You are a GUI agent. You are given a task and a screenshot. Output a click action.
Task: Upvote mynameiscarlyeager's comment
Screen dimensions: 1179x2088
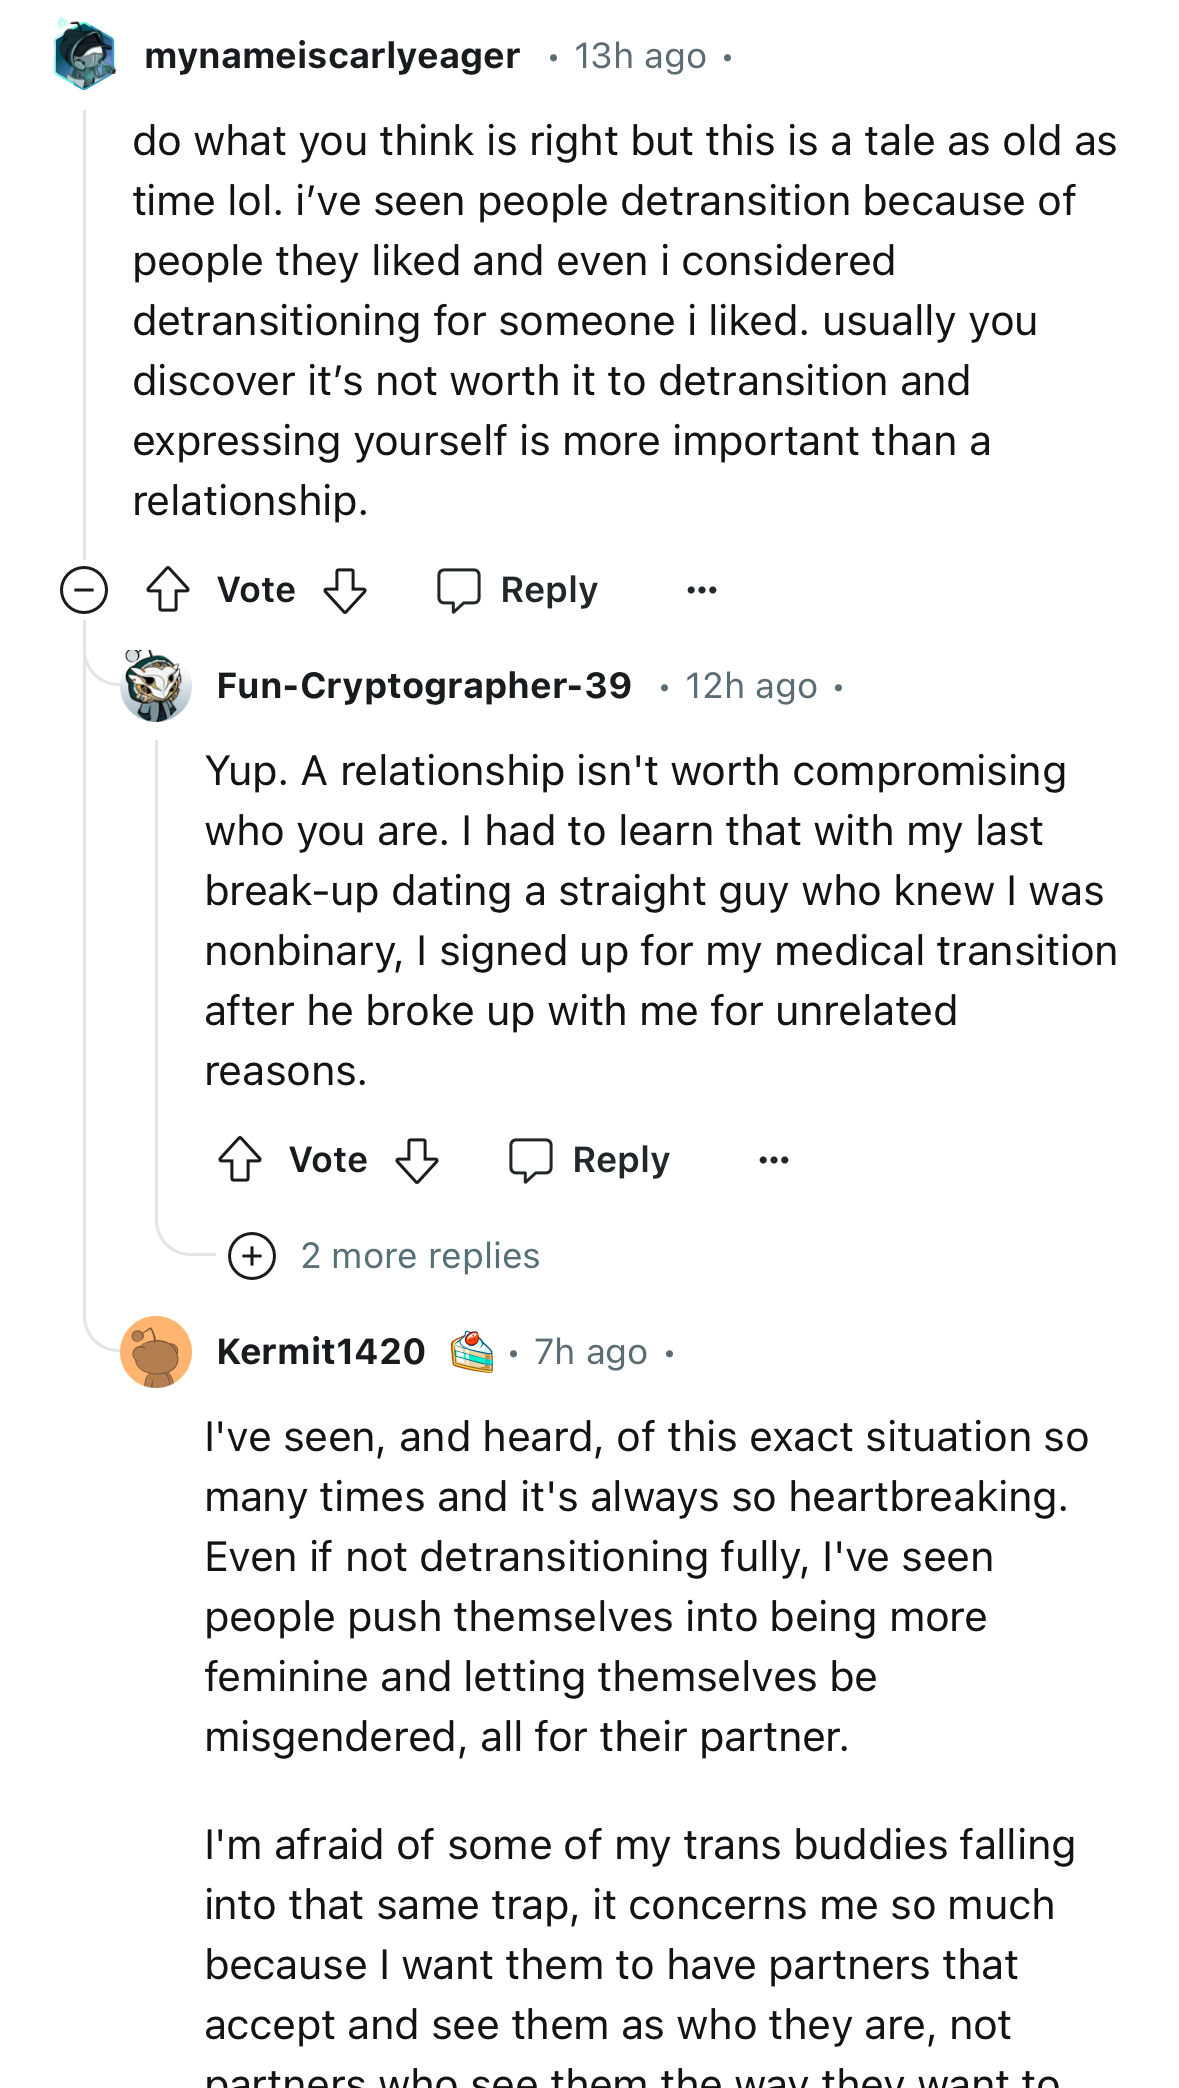point(168,590)
